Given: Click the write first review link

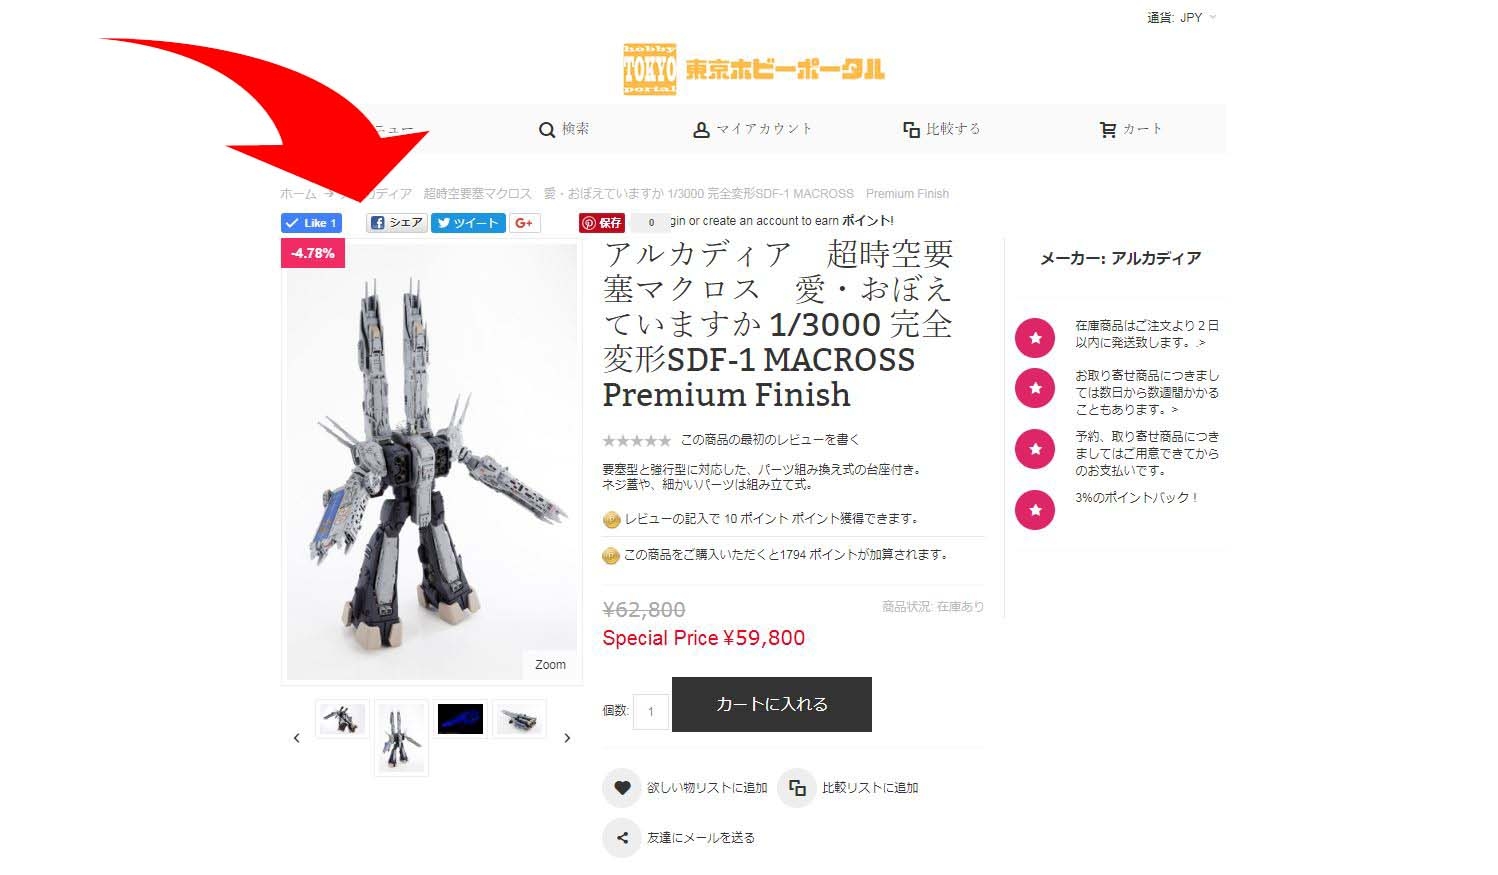Looking at the screenshot, I should coord(770,440).
